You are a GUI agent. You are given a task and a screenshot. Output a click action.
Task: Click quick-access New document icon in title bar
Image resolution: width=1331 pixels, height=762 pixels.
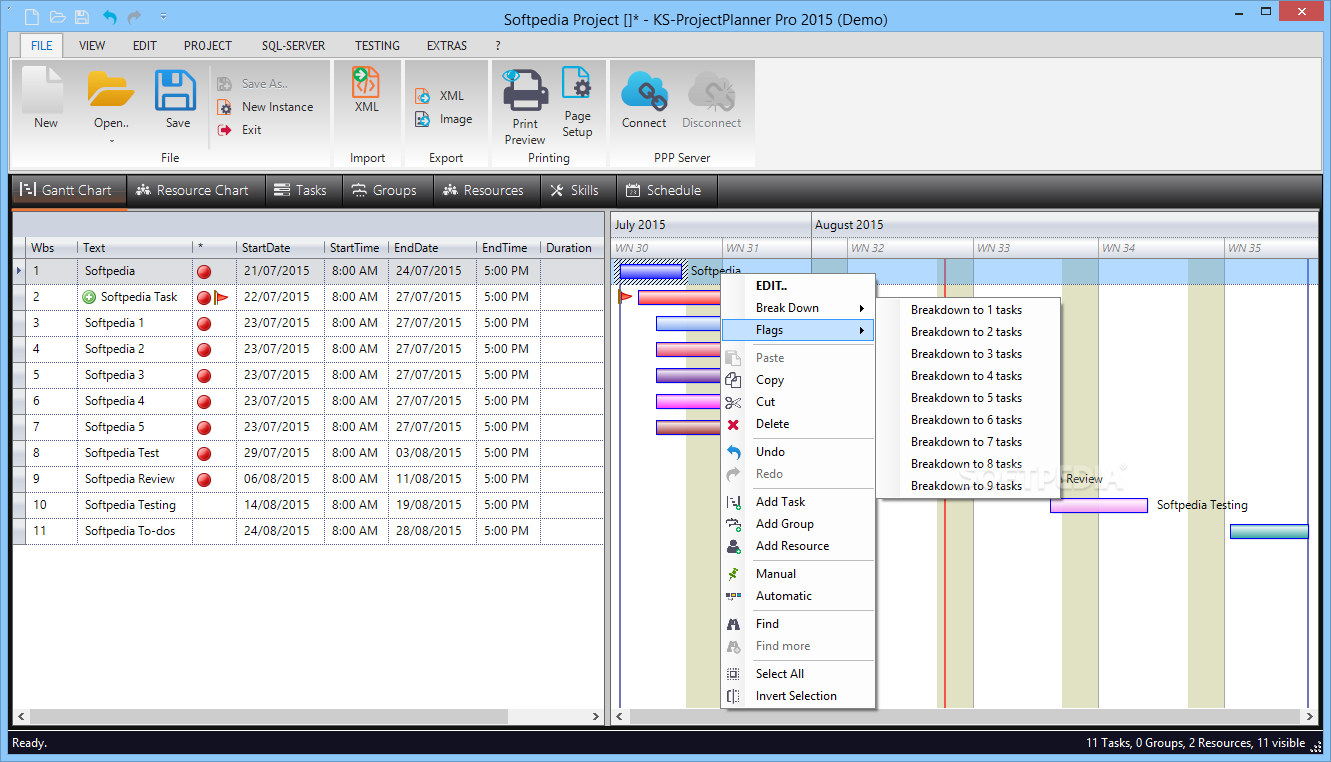coord(32,17)
